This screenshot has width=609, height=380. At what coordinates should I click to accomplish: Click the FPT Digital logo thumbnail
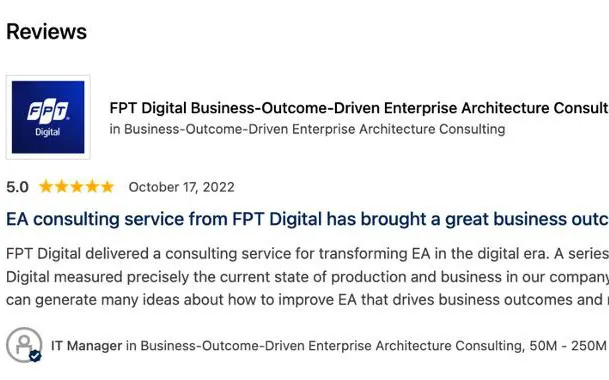(x=48, y=117)
